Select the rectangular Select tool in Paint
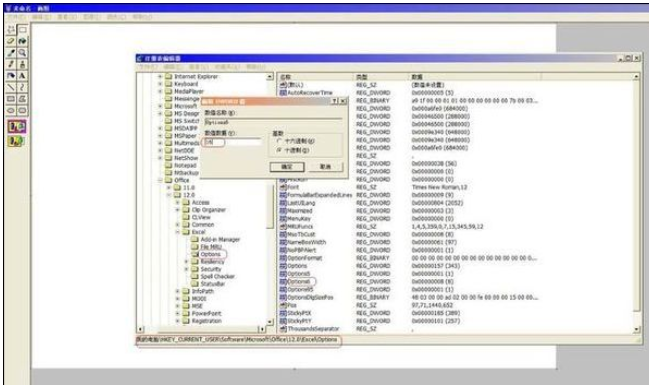Image resolution: width=649 pixels, height=385 pixels. (22, 29)
